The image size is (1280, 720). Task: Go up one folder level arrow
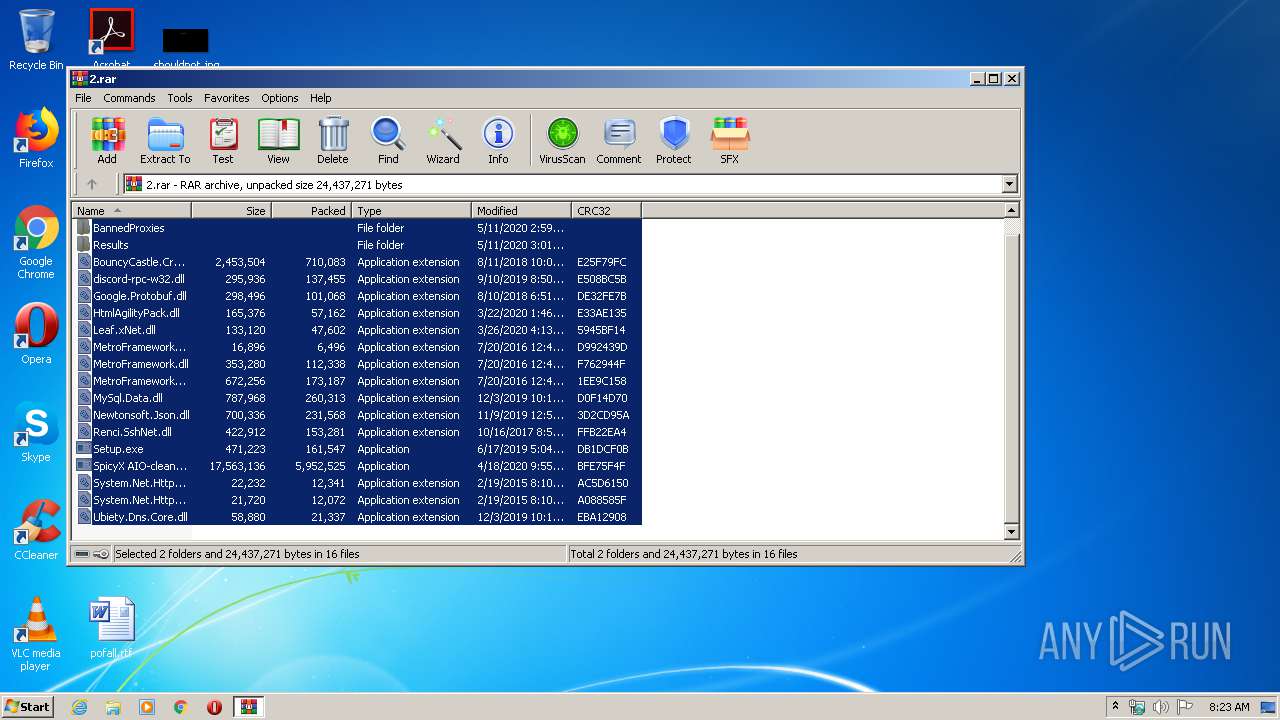[92, 184]
